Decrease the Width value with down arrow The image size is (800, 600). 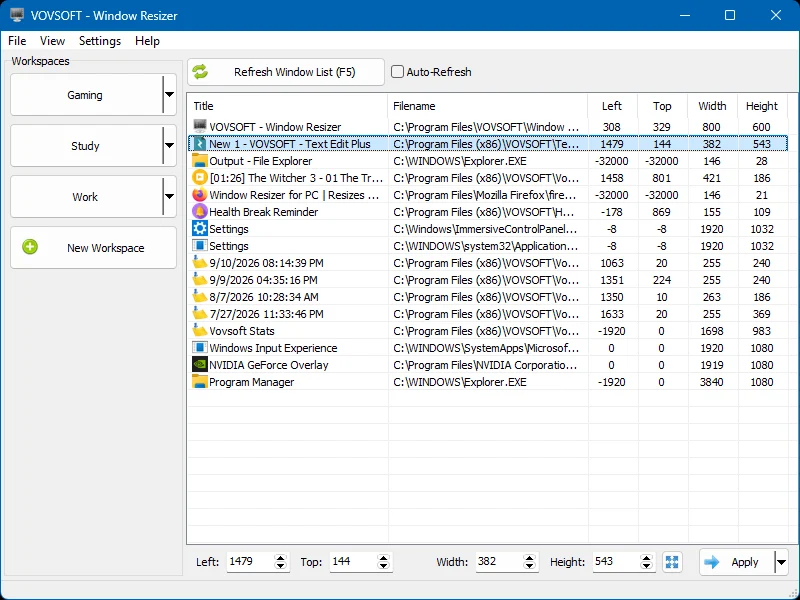[x=530, y=566]
